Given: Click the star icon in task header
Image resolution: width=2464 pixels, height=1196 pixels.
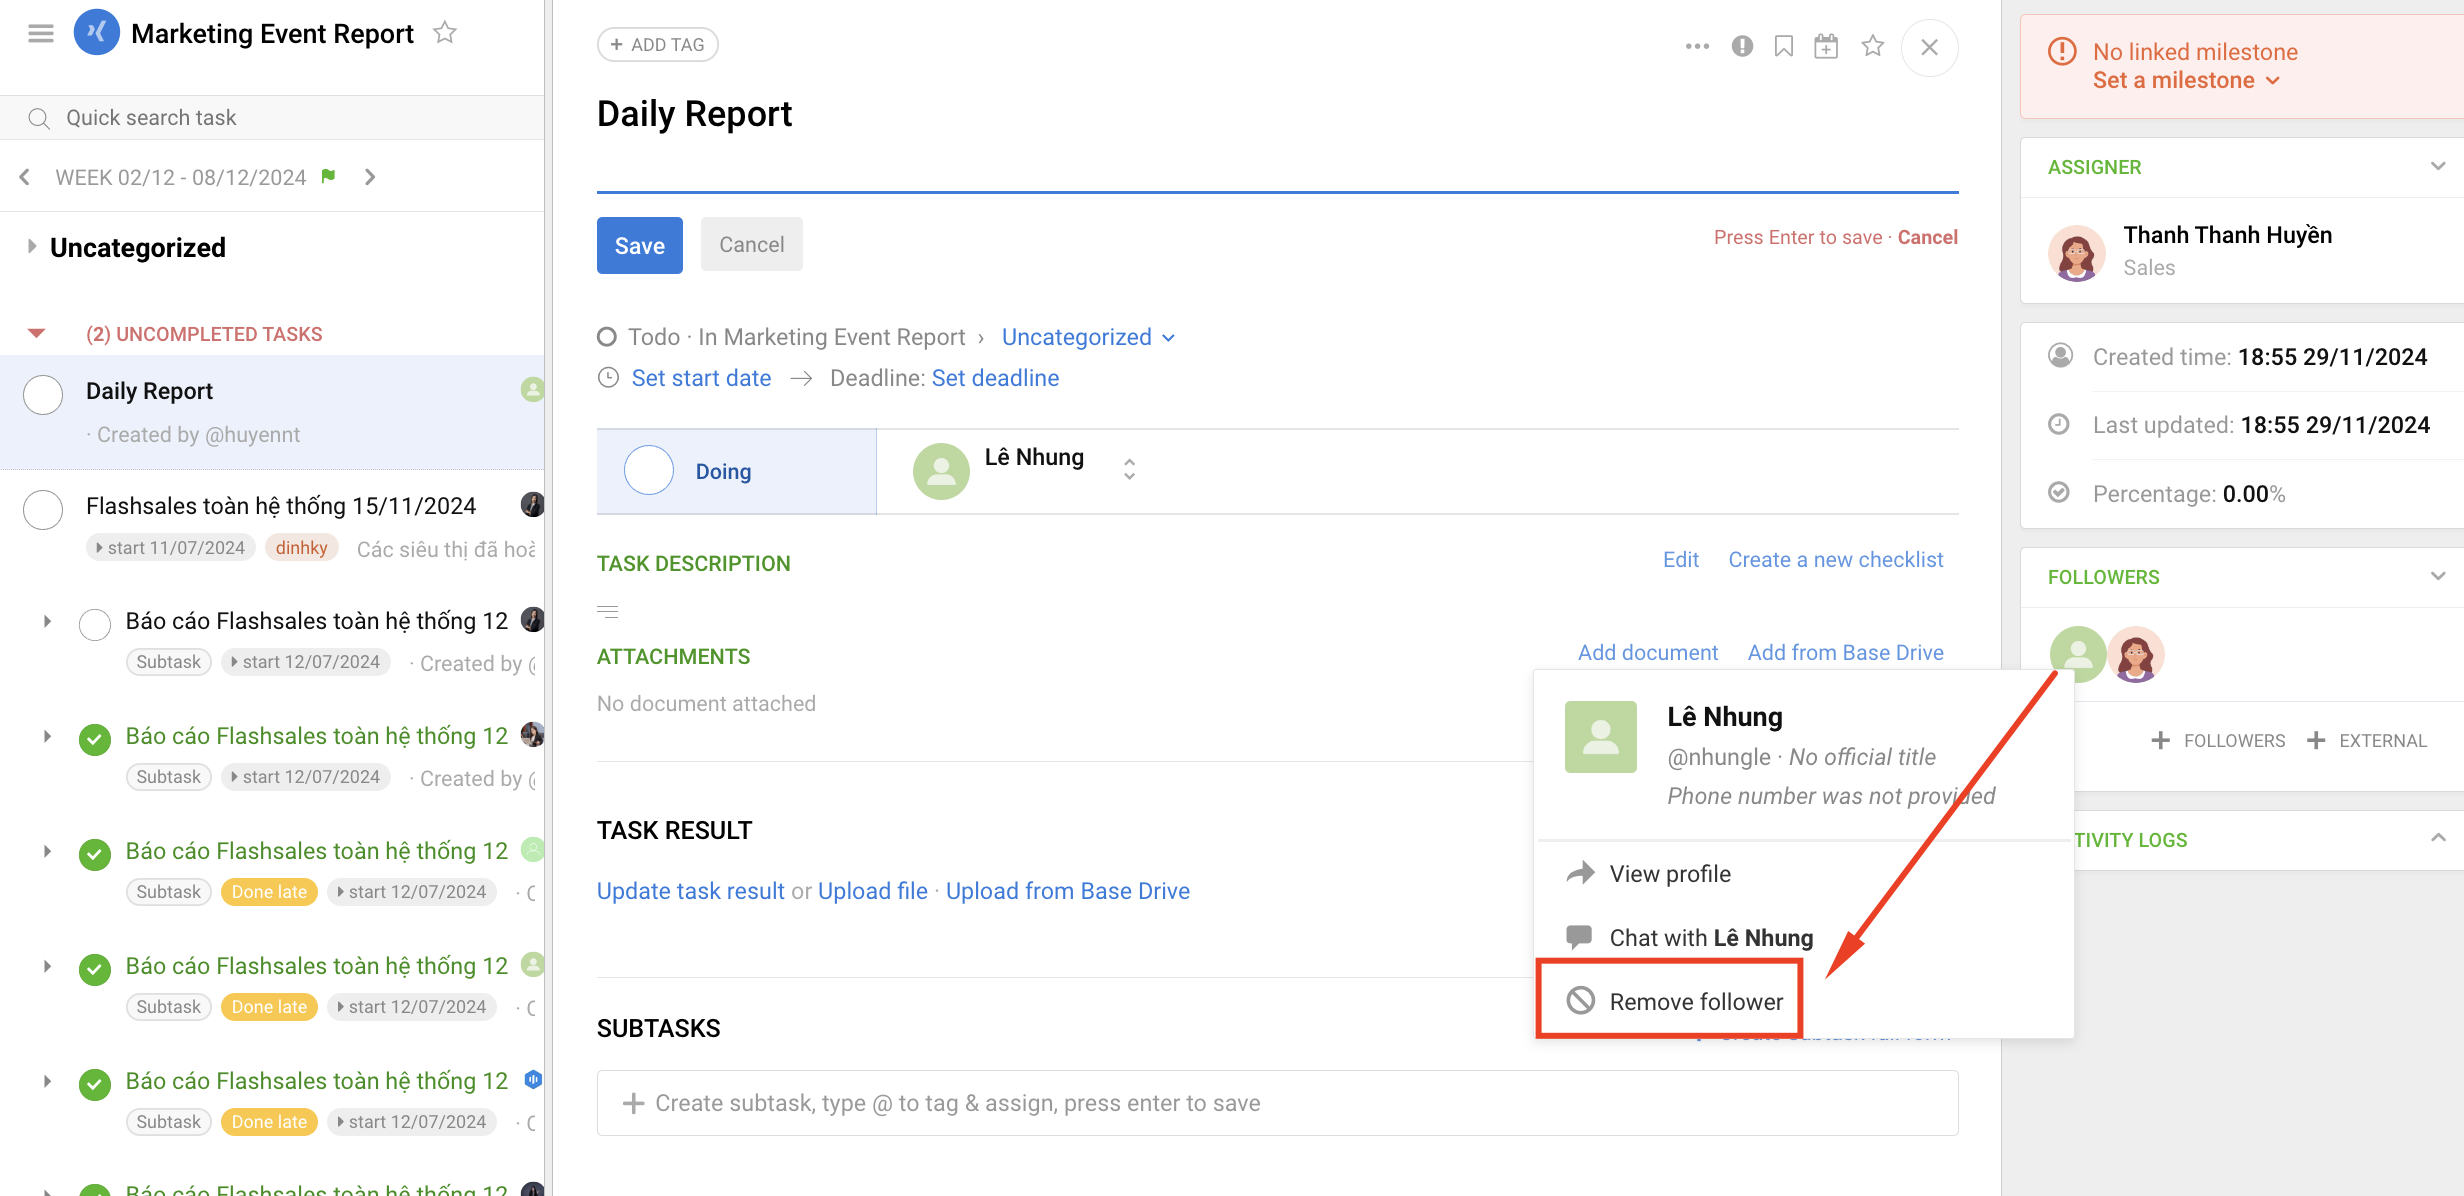Looking at the screenshot, I should pos(1873,46).
